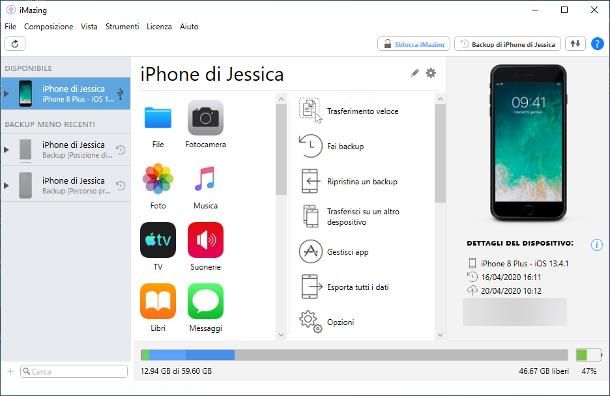610x396 pixels.
Task: Open the blue help question mark
Action: 597,44
